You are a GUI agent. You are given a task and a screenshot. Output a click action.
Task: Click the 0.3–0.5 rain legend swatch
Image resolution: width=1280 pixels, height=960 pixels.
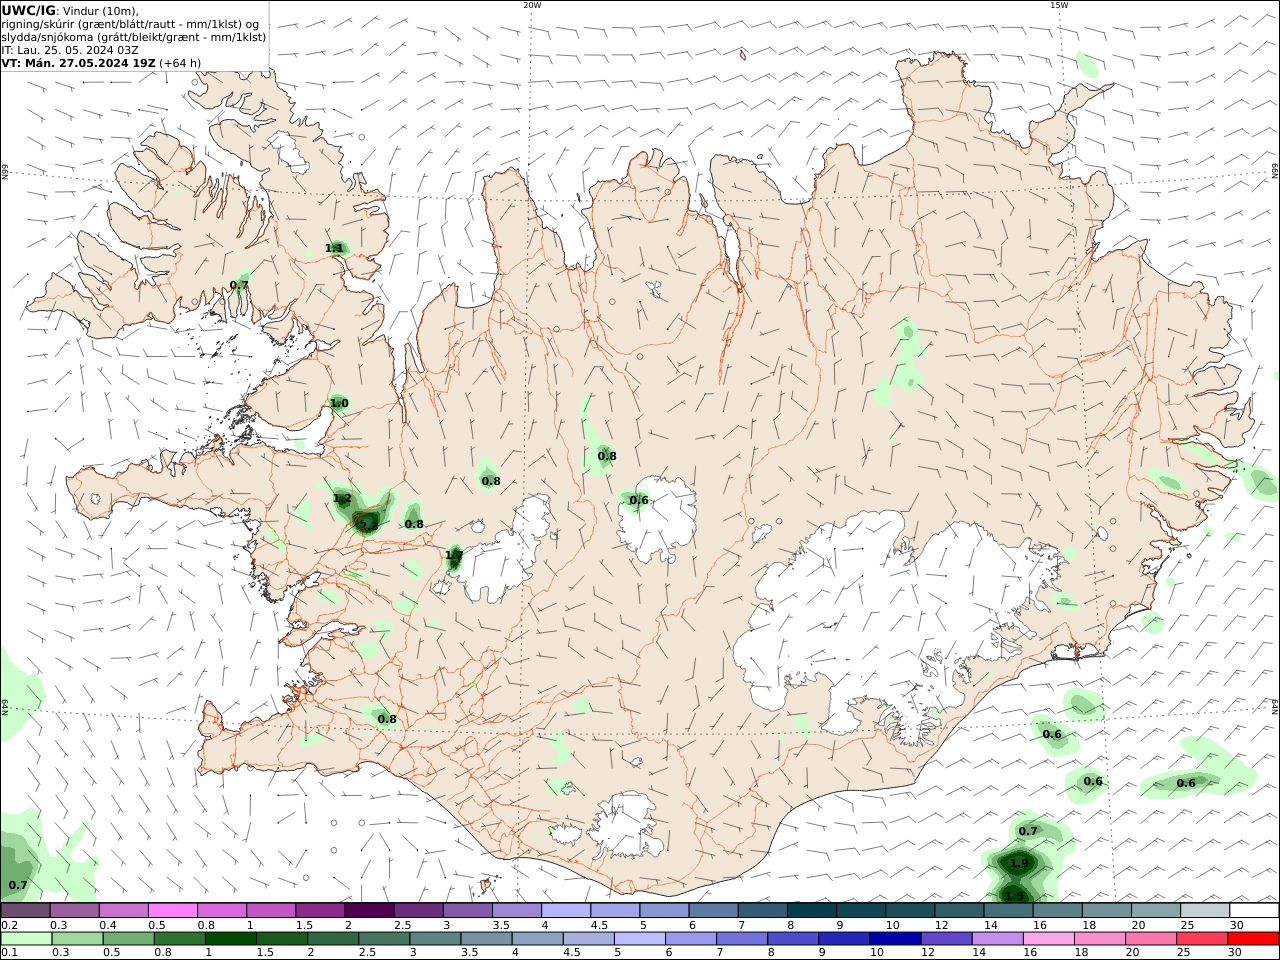point(77,939)
